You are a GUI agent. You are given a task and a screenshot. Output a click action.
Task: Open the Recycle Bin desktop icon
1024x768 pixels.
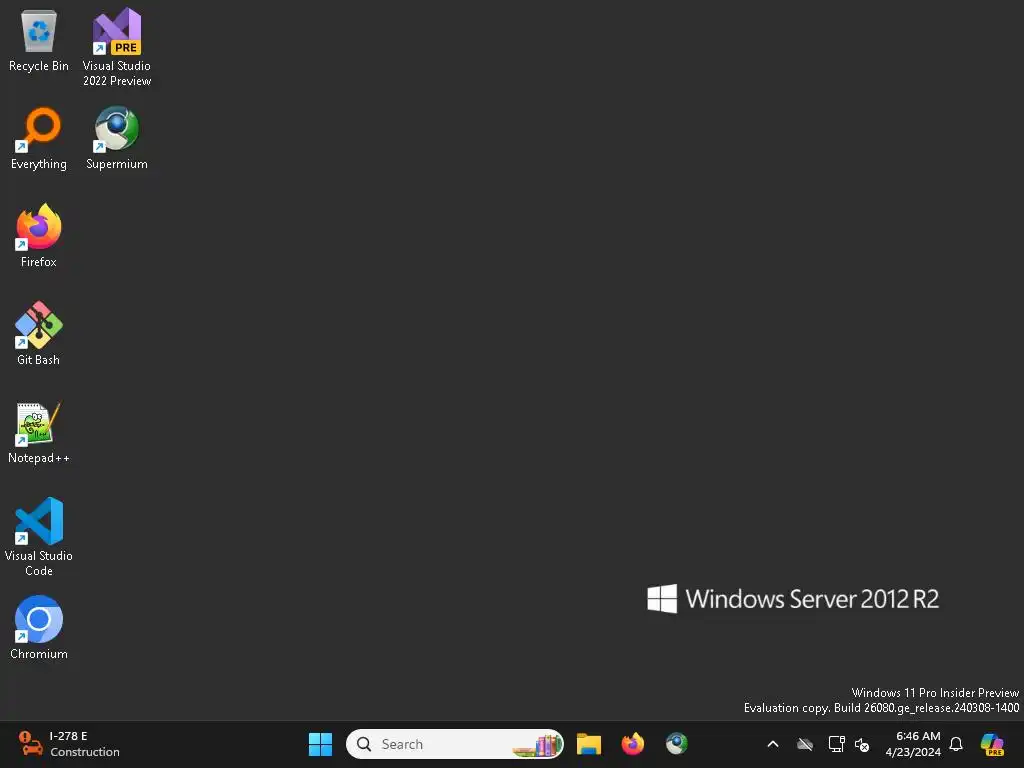pyautogui.click(x=39, y=40)
